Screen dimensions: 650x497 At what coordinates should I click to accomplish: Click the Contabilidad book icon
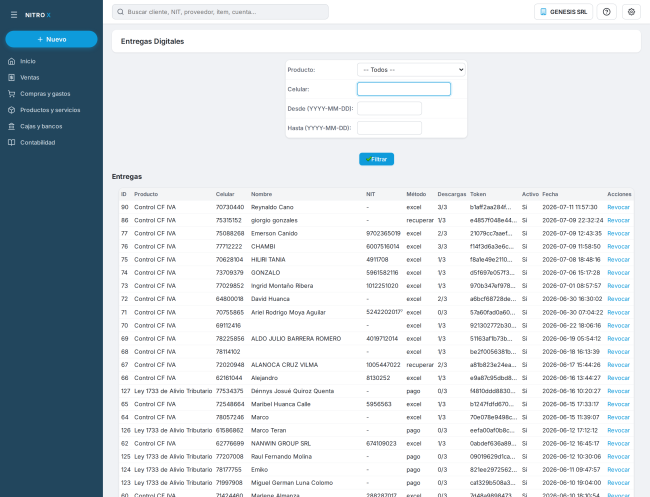[x=12, y=143]
